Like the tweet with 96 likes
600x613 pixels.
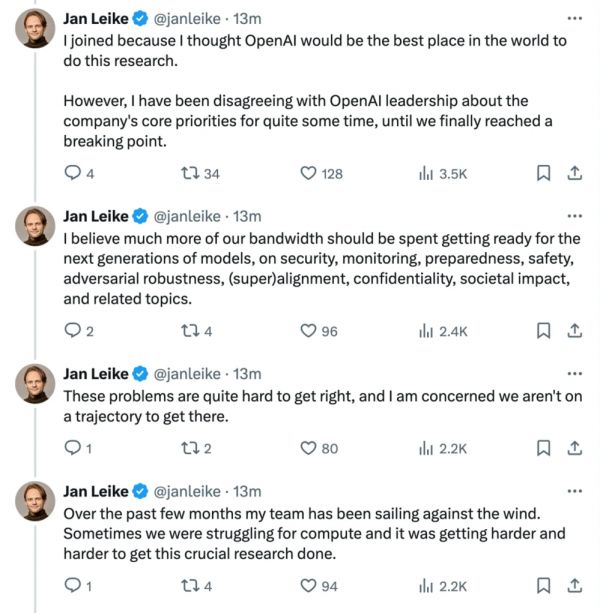(x=309, y=331)
